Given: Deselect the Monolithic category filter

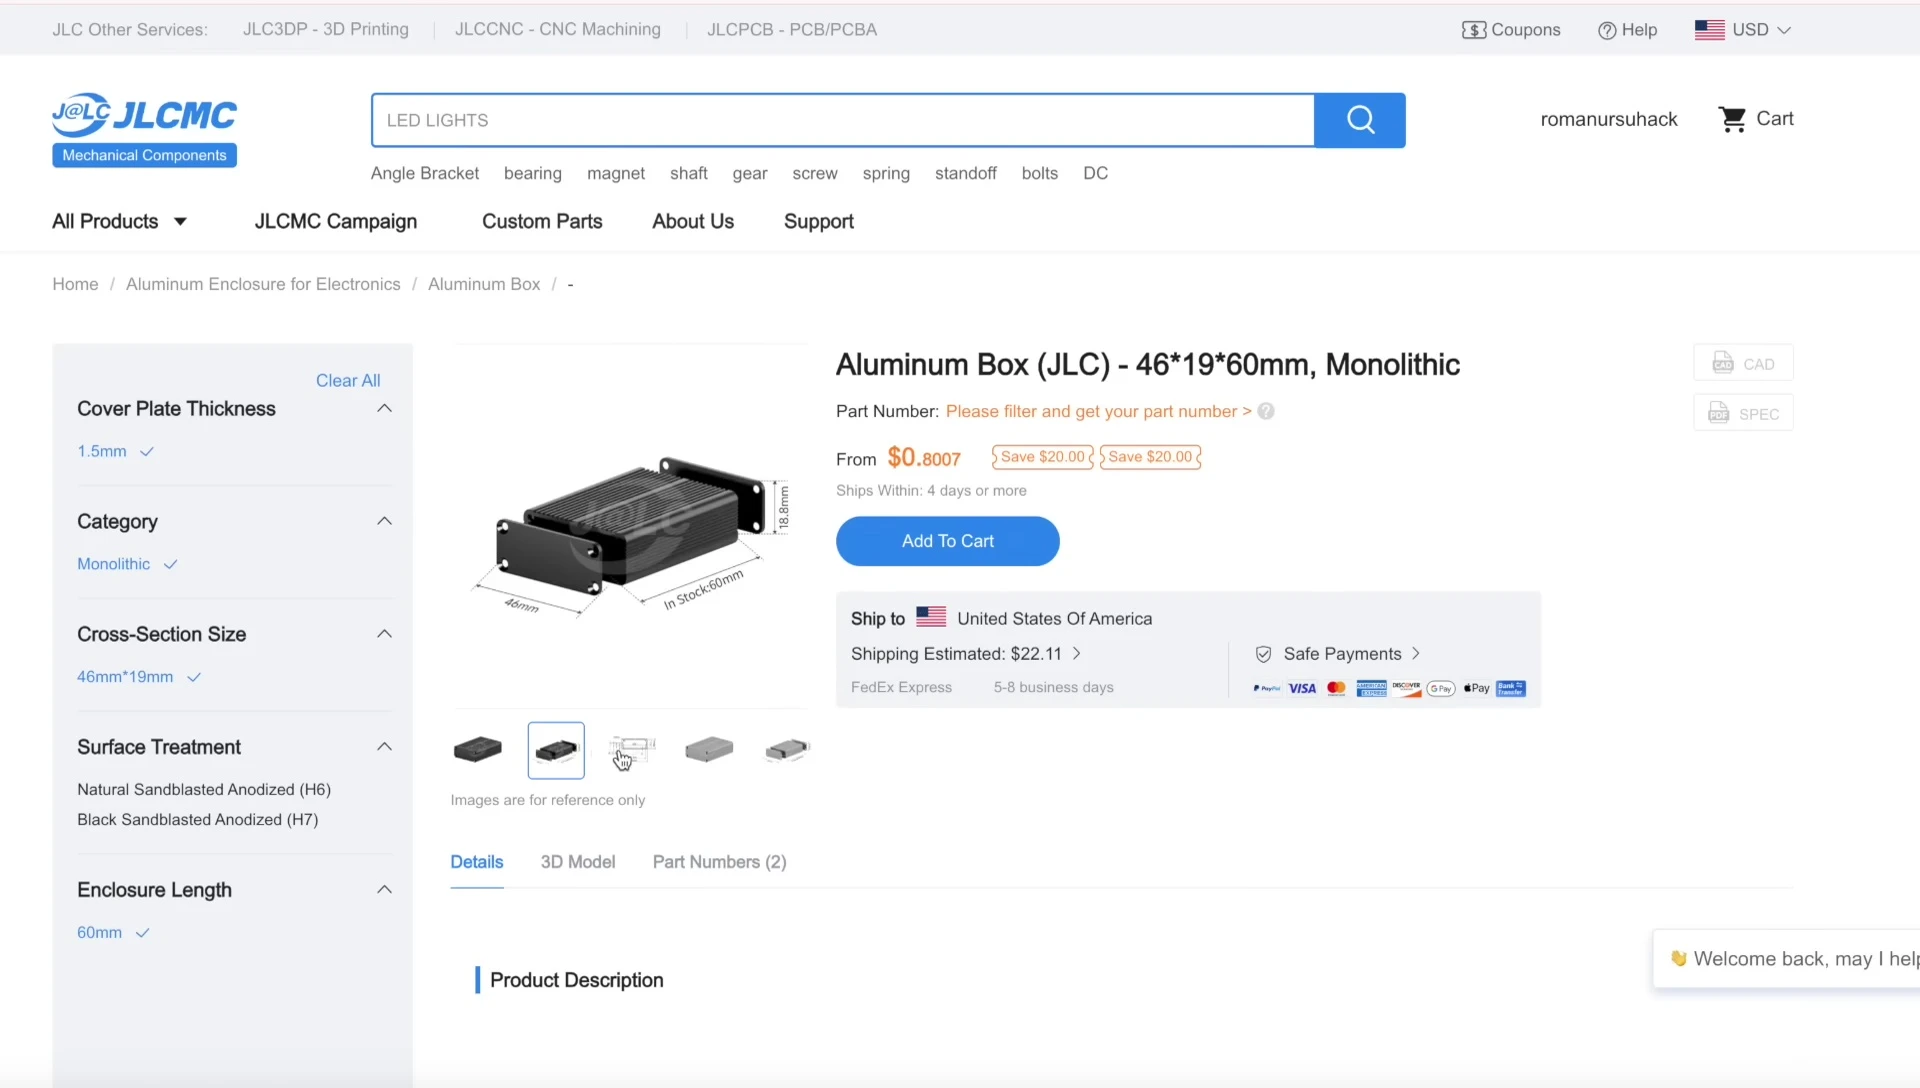Looking at the screenshot, I should point(127,564).
